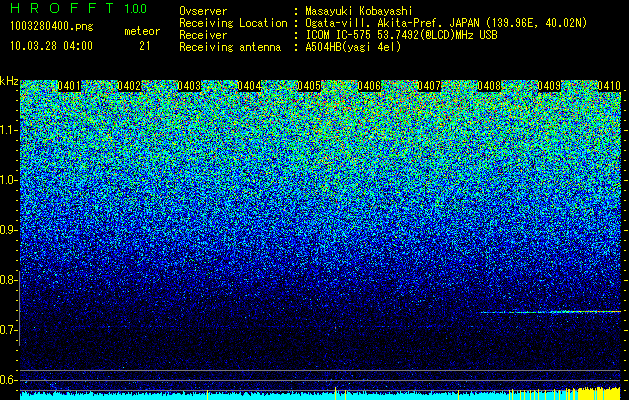
Task: Click the date stamp 10.03.28 04:00
Action: pyautogui.click(x=51, y=46)
